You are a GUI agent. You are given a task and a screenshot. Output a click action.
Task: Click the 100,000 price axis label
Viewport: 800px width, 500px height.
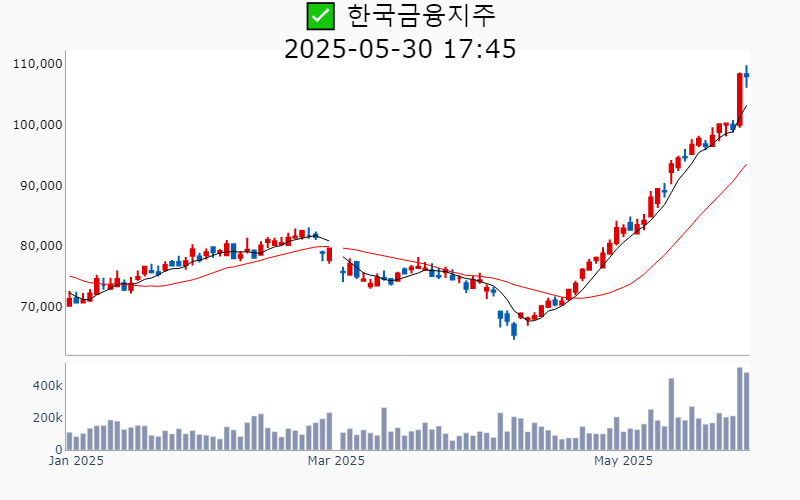point(38,124)
